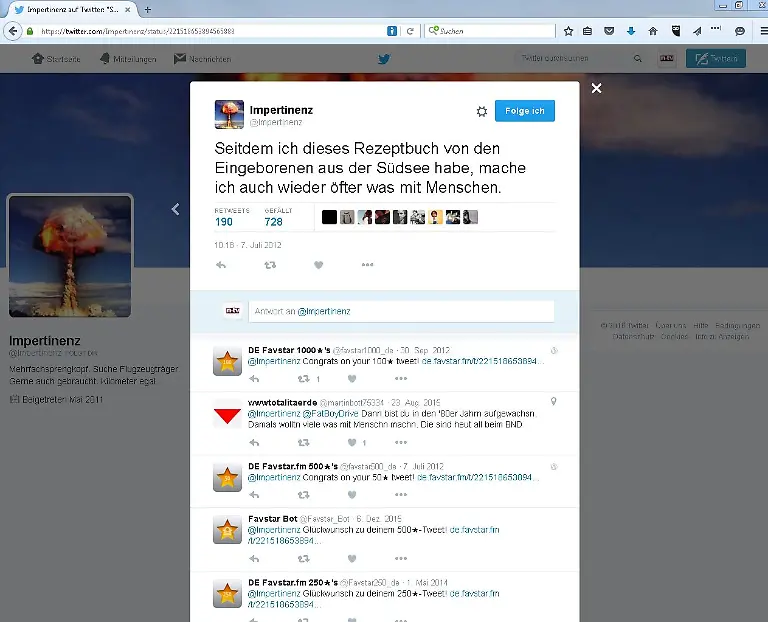This screenshot has height=622, width=768.
Task: Open the three-dots more menu on main tweet
Action: (x=367, y=265)
